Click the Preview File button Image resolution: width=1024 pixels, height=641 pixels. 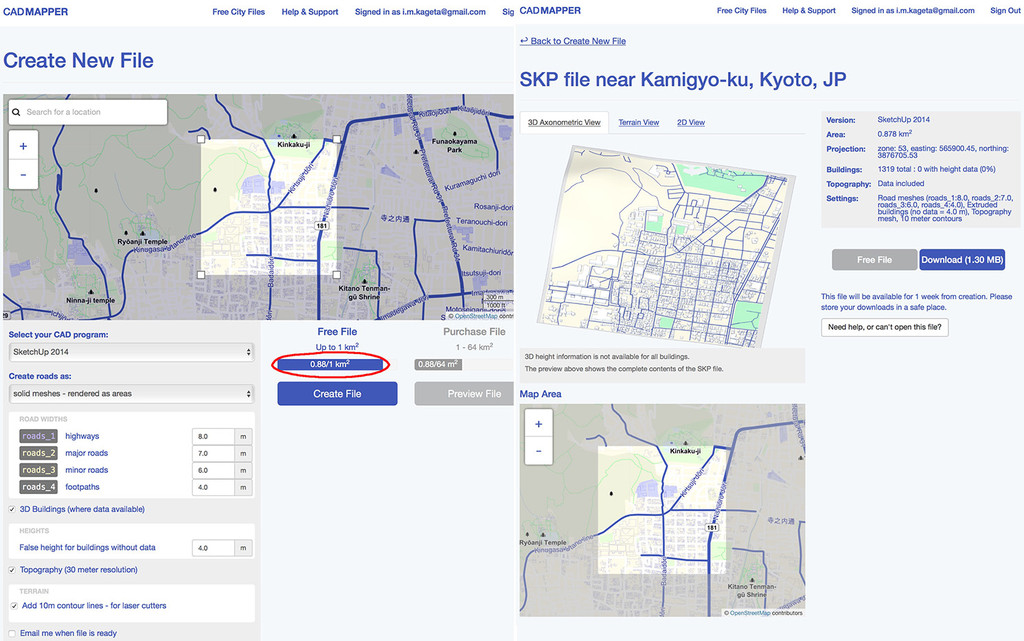(x=465, y=394)
